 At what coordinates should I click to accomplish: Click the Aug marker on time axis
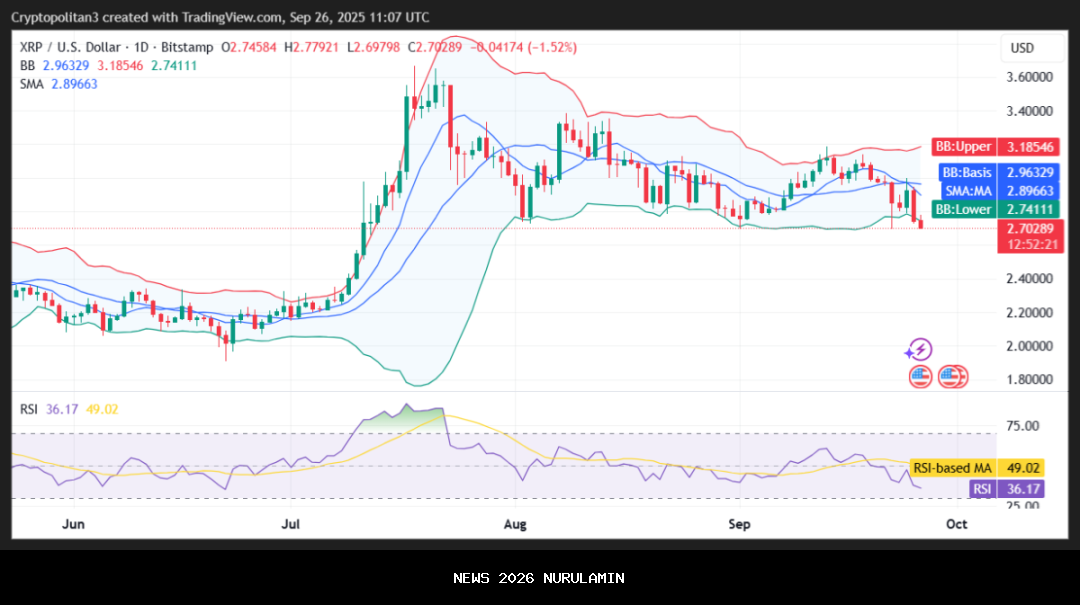click(515, 524)
